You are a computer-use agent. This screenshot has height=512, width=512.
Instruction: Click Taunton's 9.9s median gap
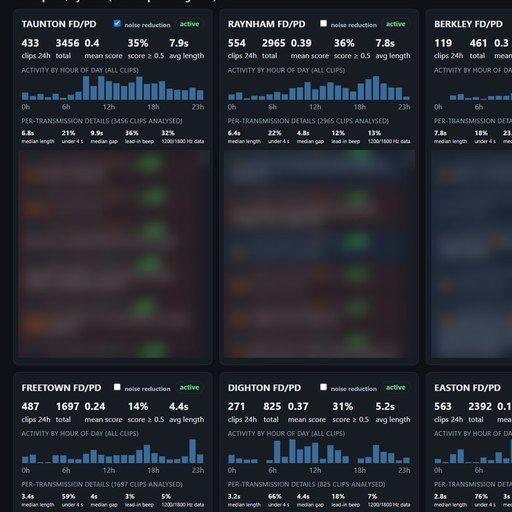point(97,133)
